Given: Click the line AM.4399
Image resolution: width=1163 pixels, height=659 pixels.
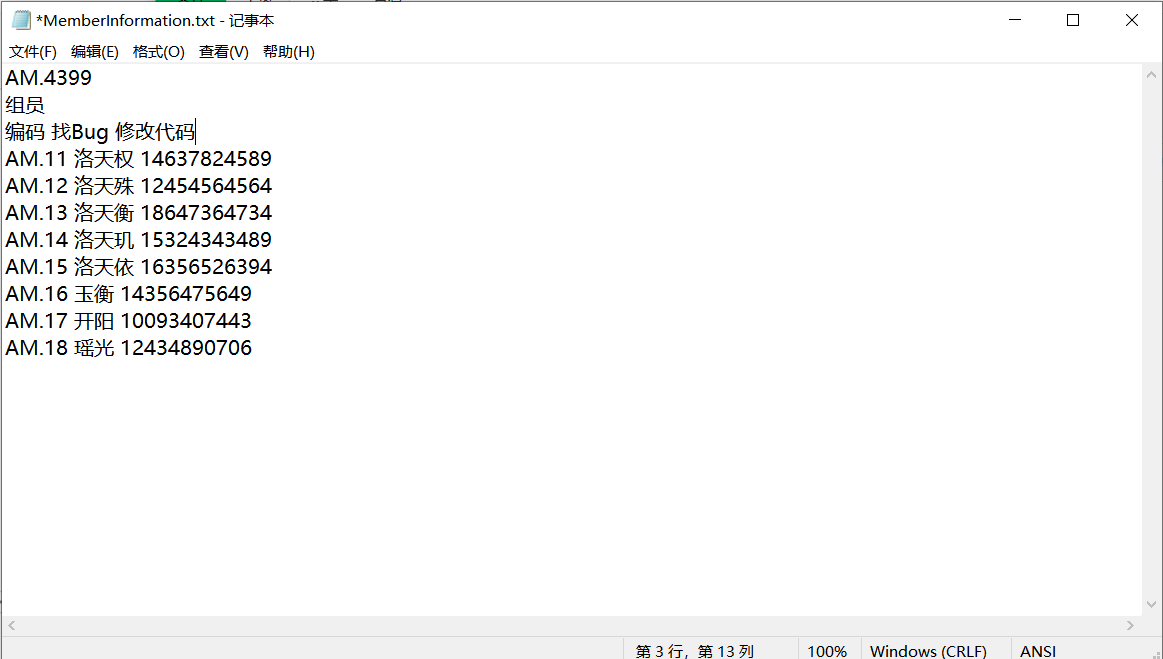Looking at the screenshot, I should coord(48,78).
